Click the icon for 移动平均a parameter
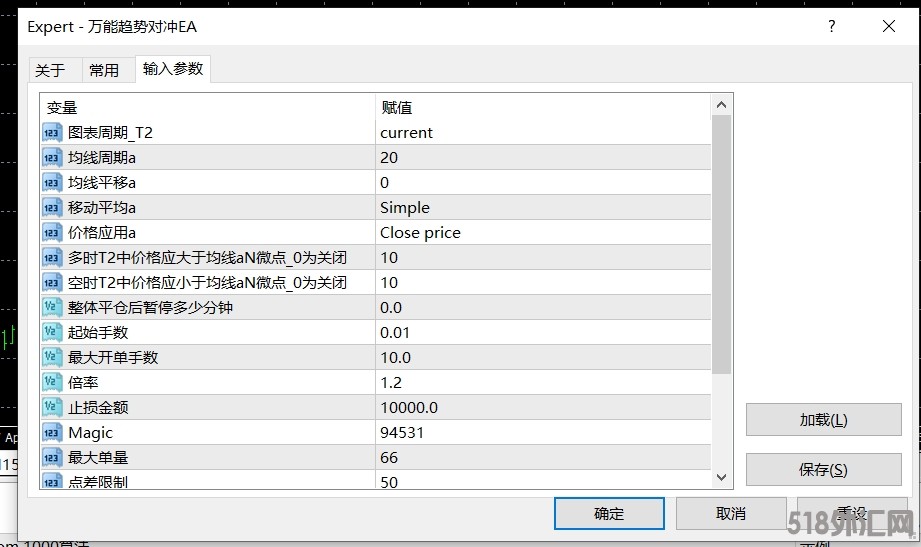Image resolution: width=921 pixels, height=547 pixels. click(x=53, y=208)
